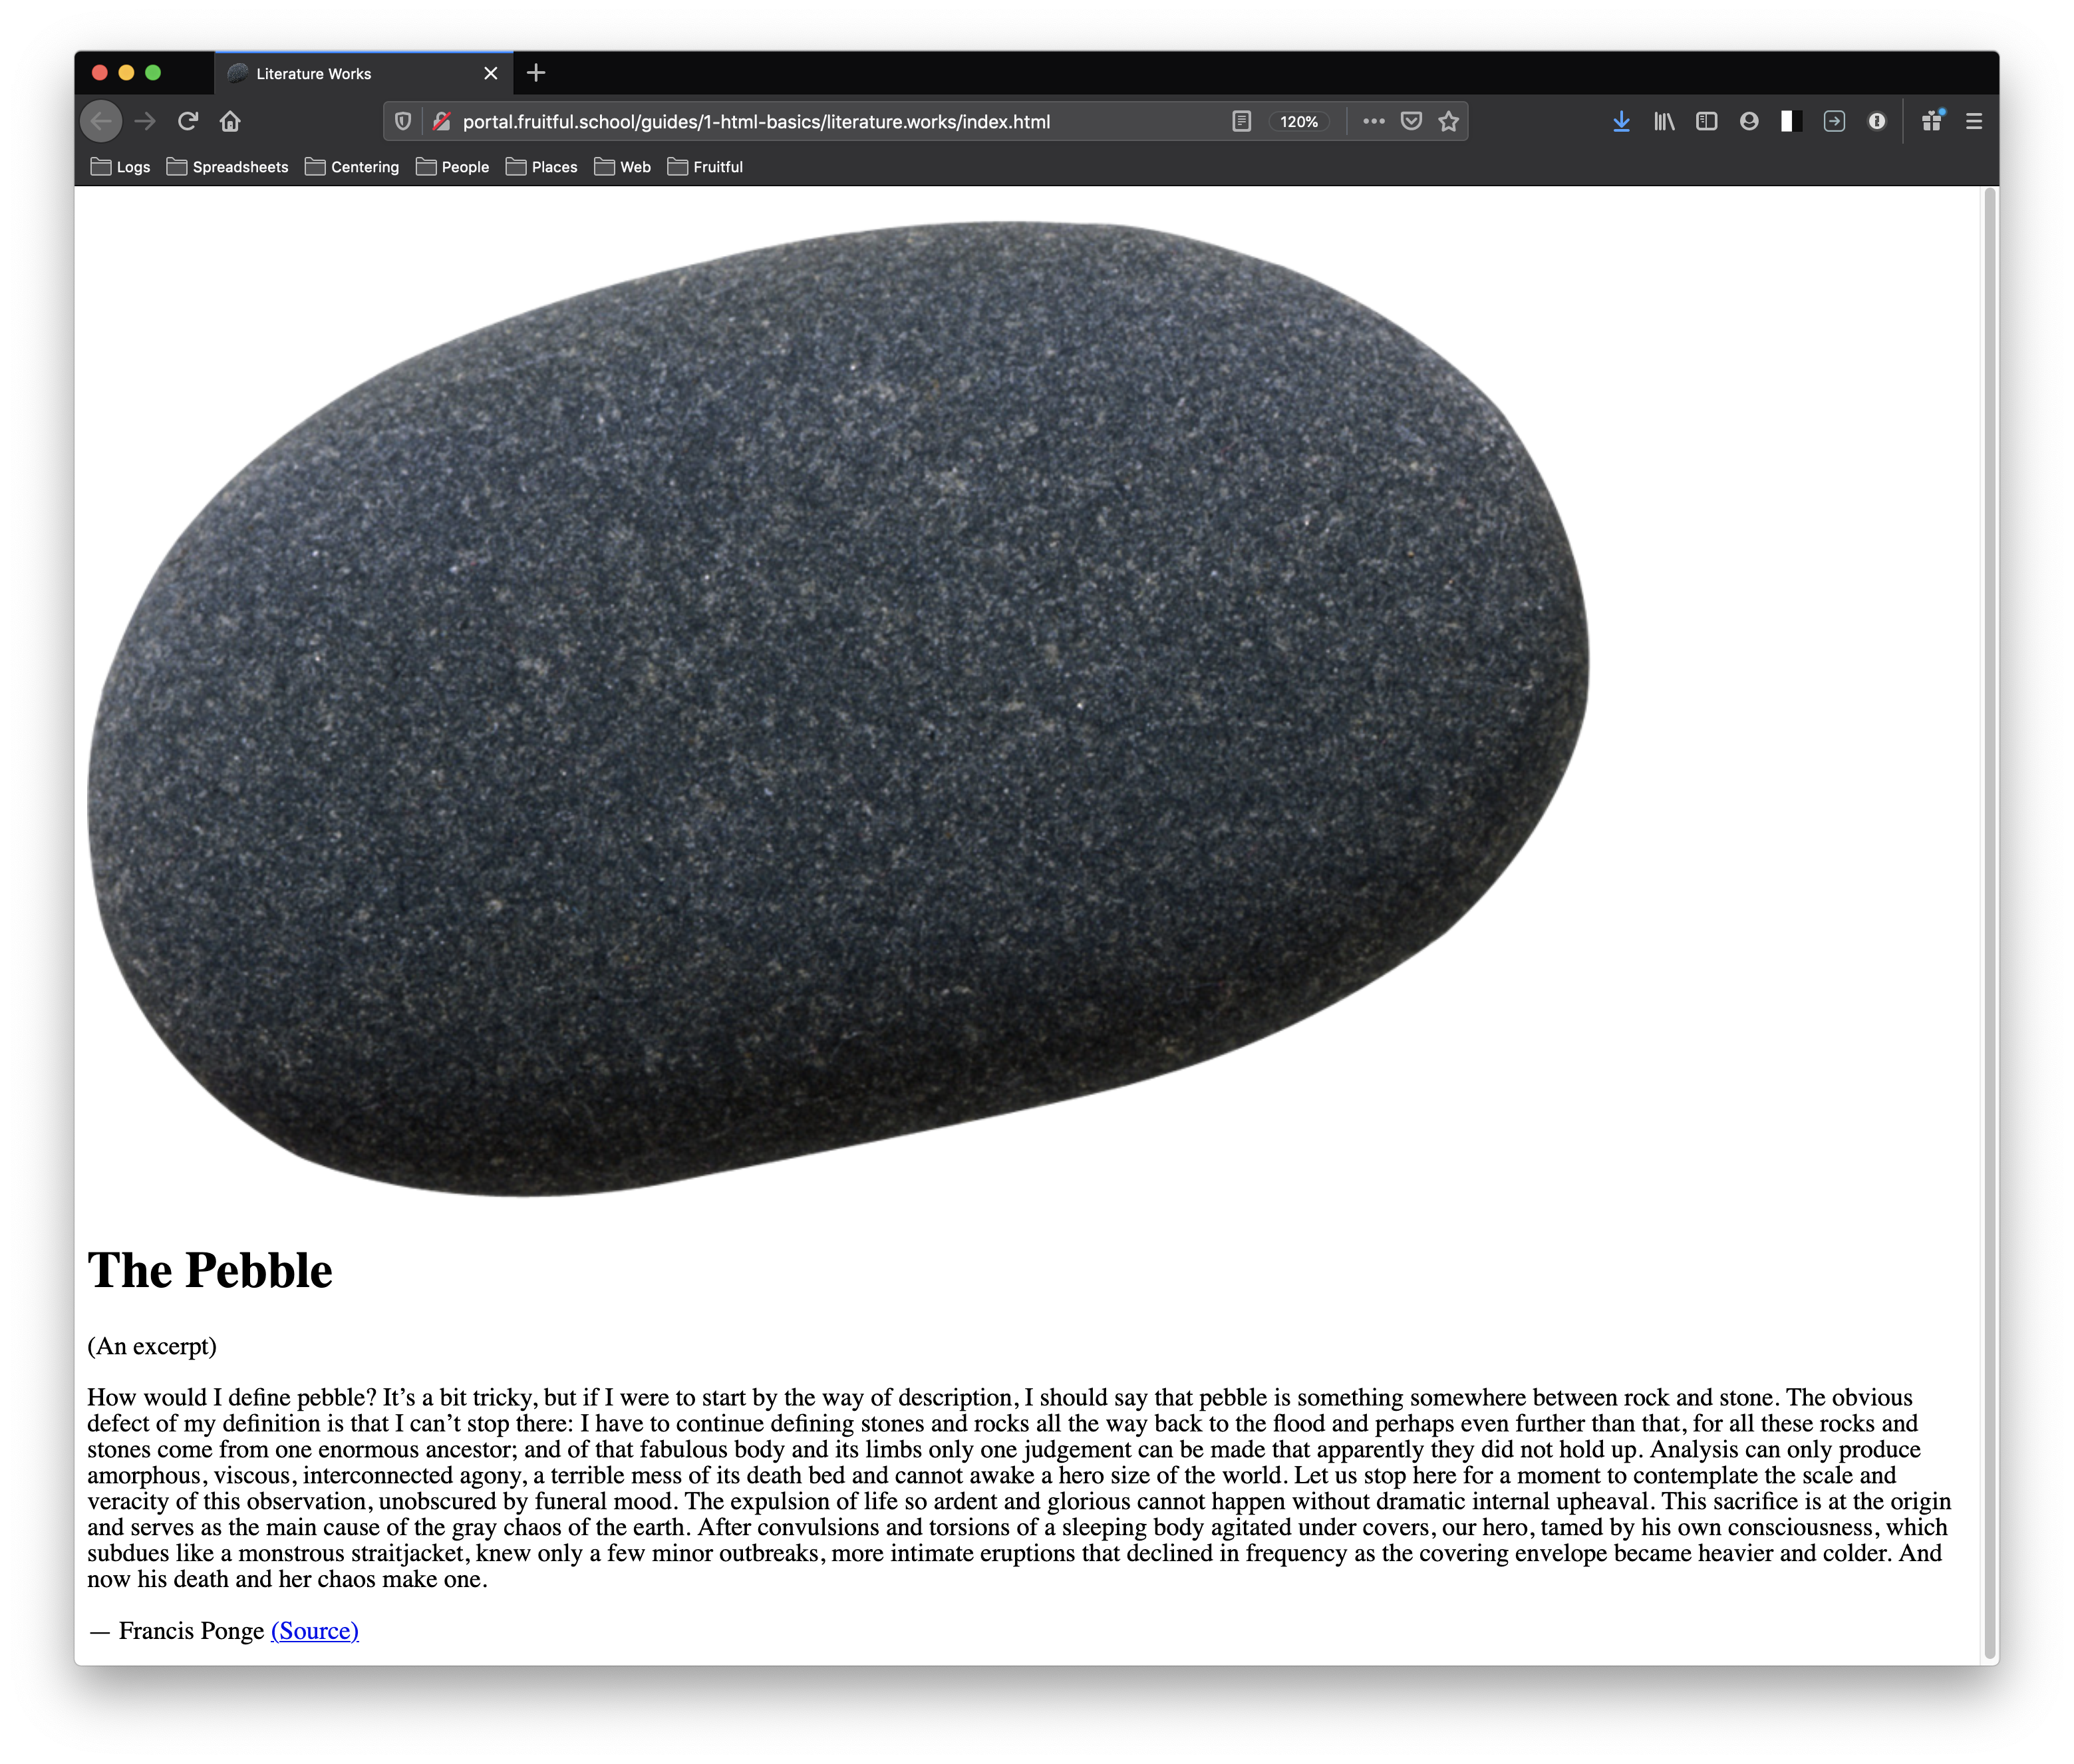The width and height of the screenshot is (2074, 1764).
Task: Click the tracking protection shield icon
Action: 403,121
